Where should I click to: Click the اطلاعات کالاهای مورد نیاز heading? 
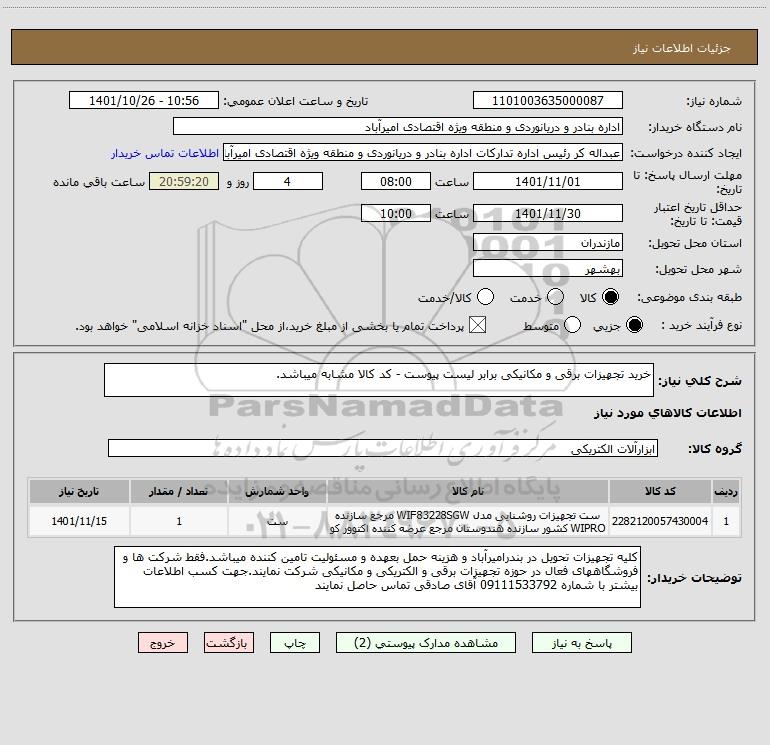coord(668,413)
